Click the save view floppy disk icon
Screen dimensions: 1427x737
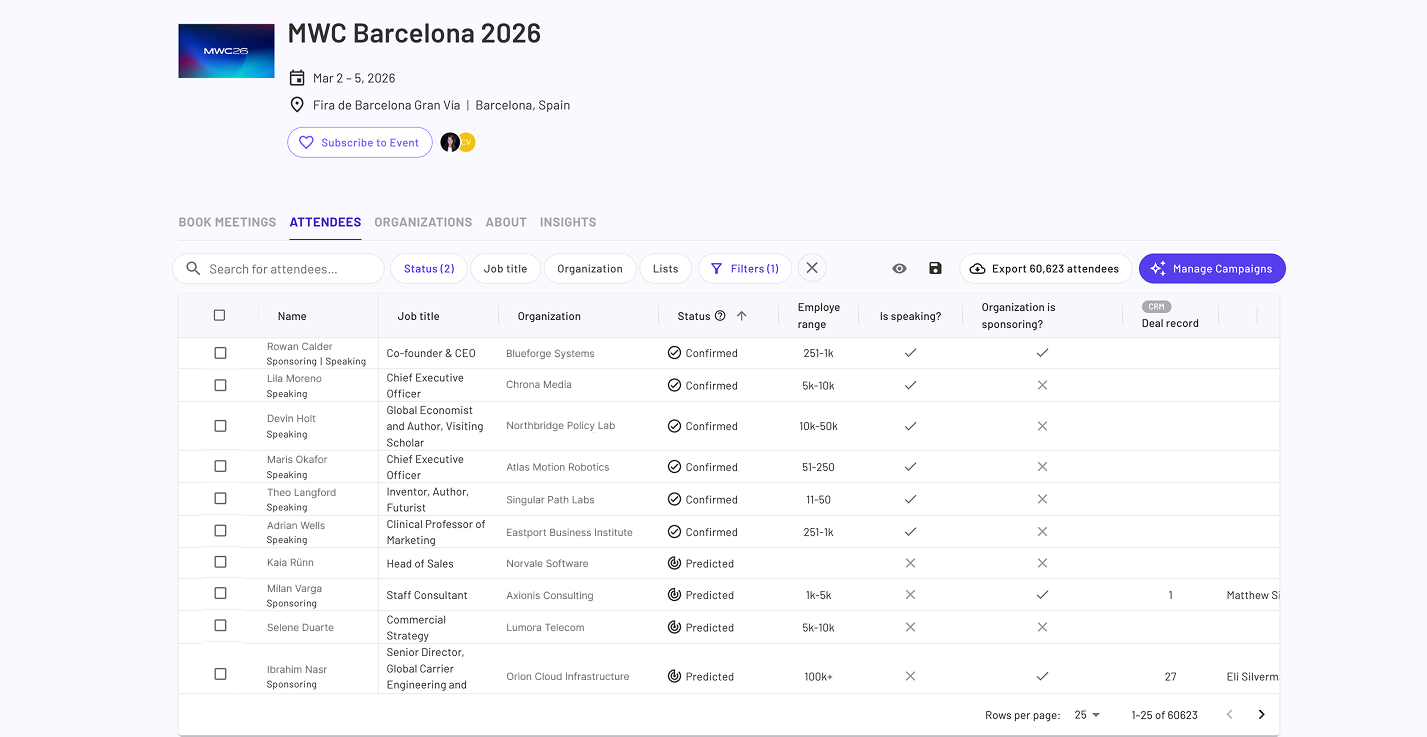click(x=935, y=268)
